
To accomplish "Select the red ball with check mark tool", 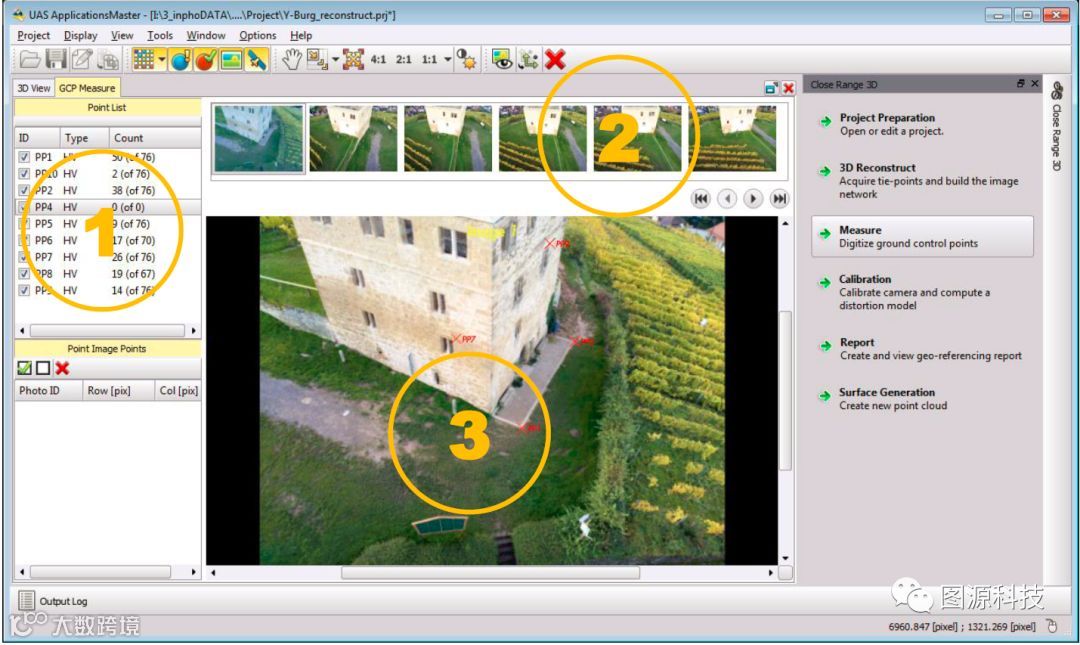I will tap(206, 60).
